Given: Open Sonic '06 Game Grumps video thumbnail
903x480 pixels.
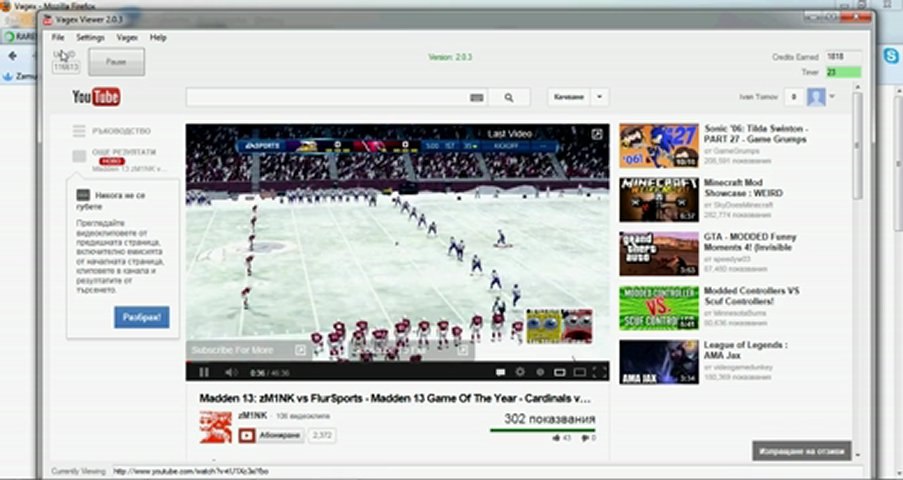Looking at the screenshot, I should 659,146.
